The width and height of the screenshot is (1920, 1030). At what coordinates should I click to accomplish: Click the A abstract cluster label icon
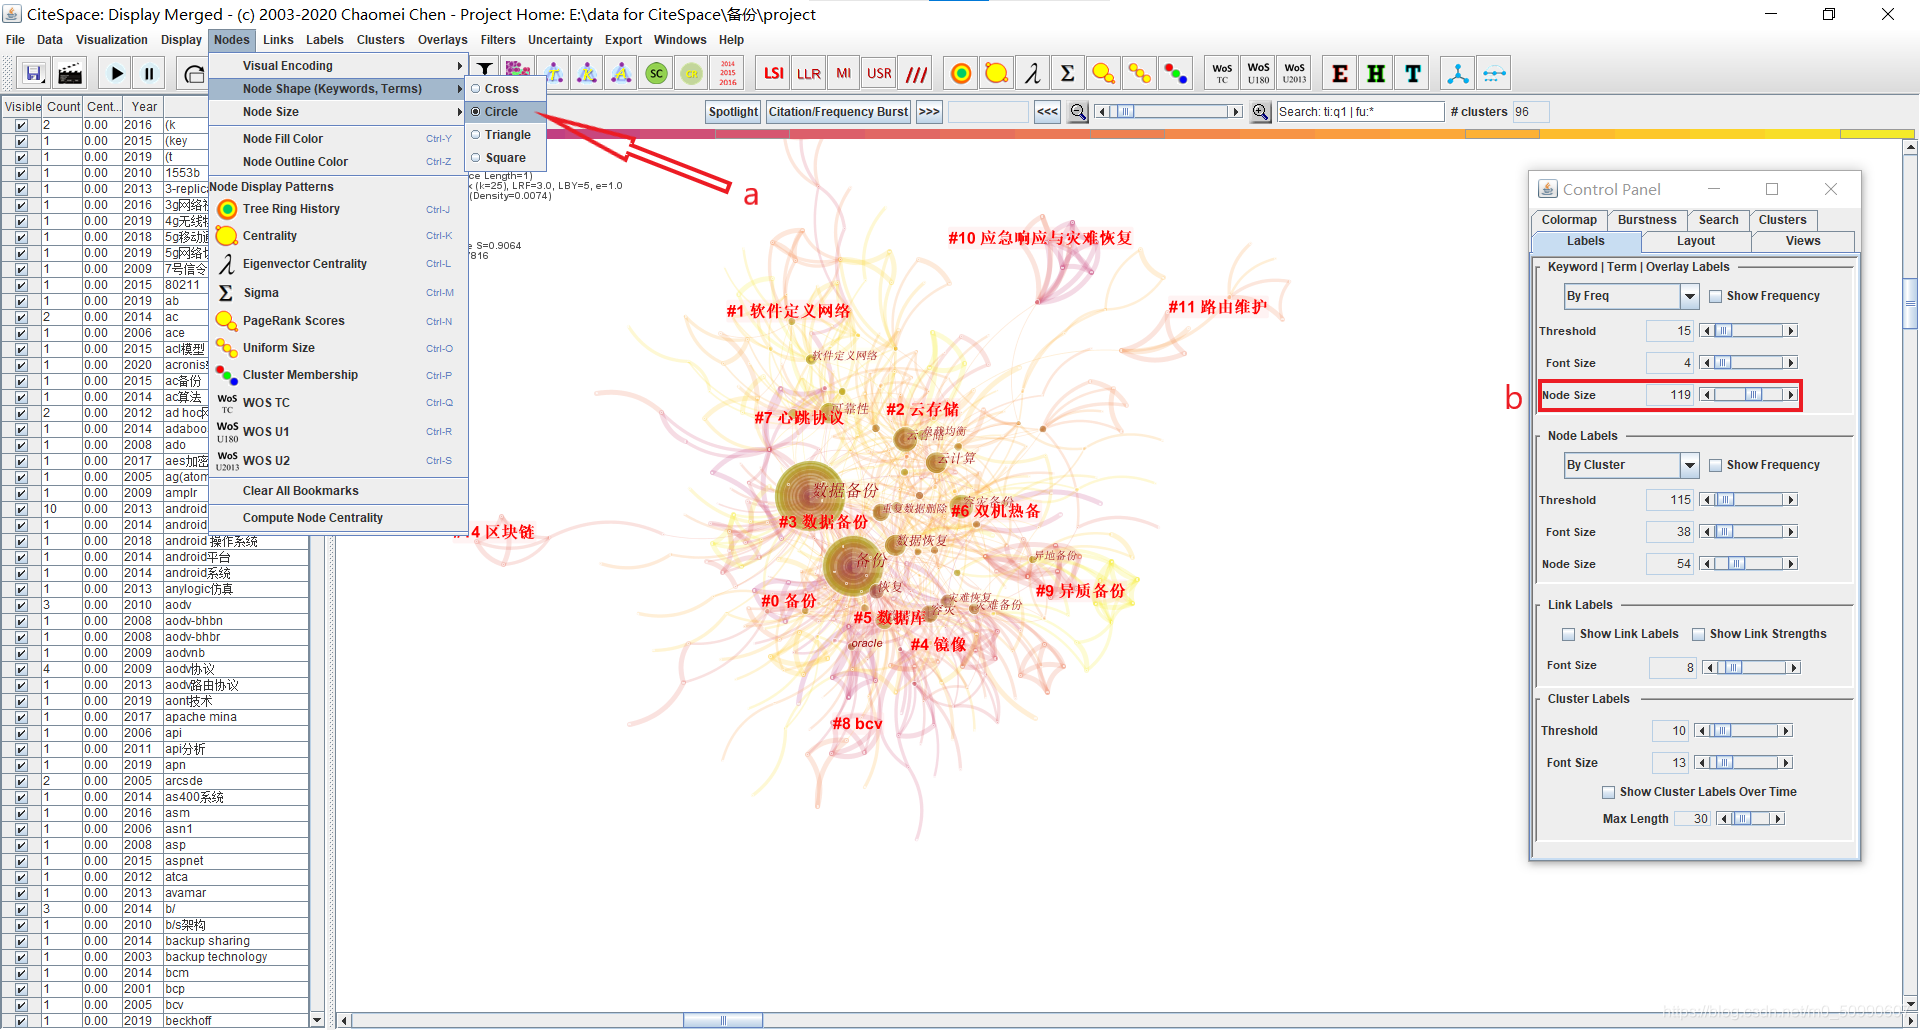point(621,73)
